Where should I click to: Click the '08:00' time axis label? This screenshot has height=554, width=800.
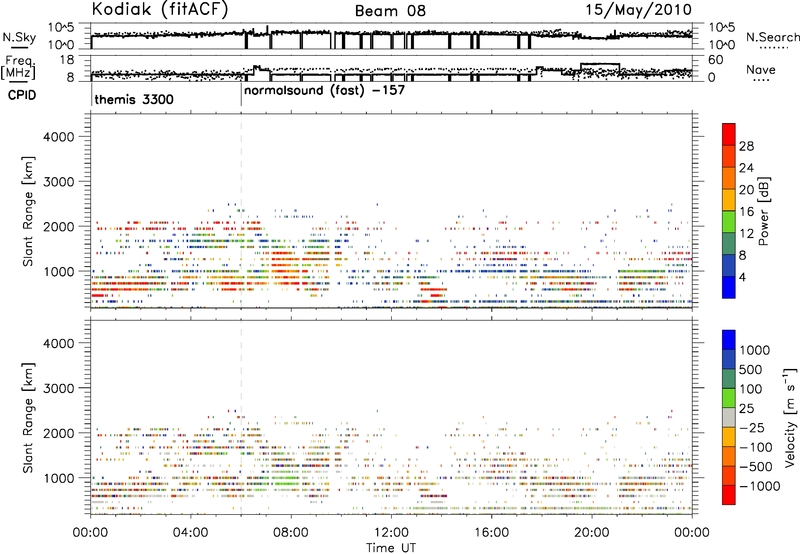290,533
